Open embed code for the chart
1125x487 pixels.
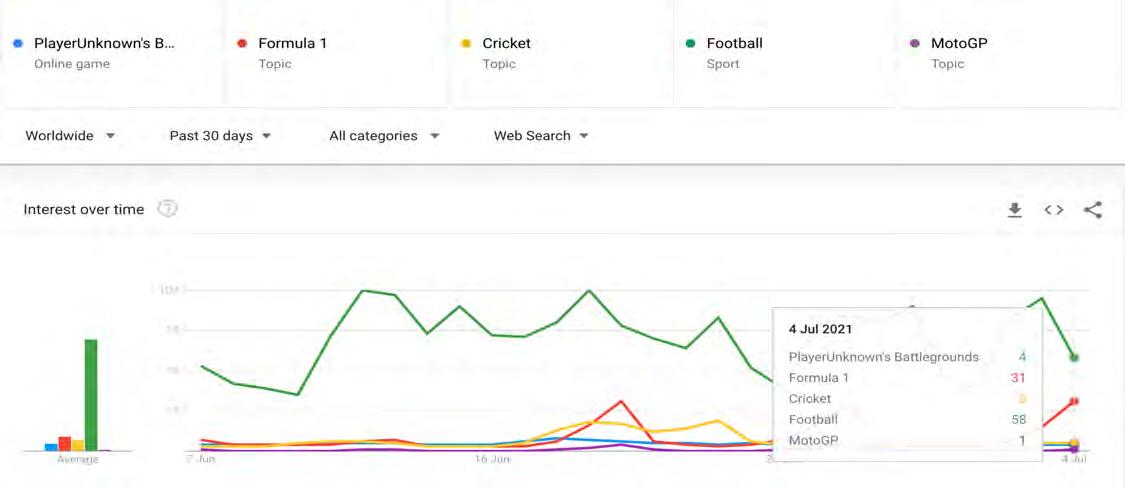point(1053,209)
